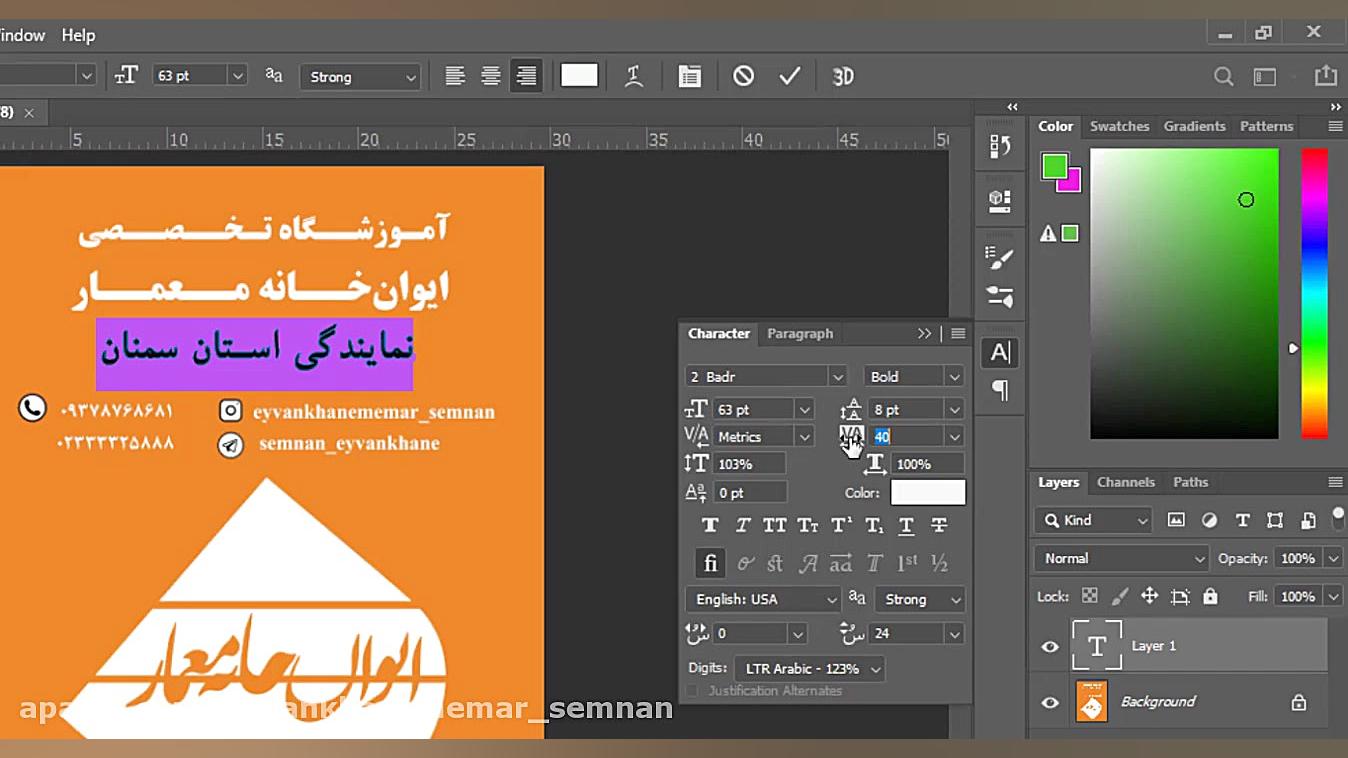Toggle Standard Ligatures option
The image size is (1348, 758).
tap(710, 562)
